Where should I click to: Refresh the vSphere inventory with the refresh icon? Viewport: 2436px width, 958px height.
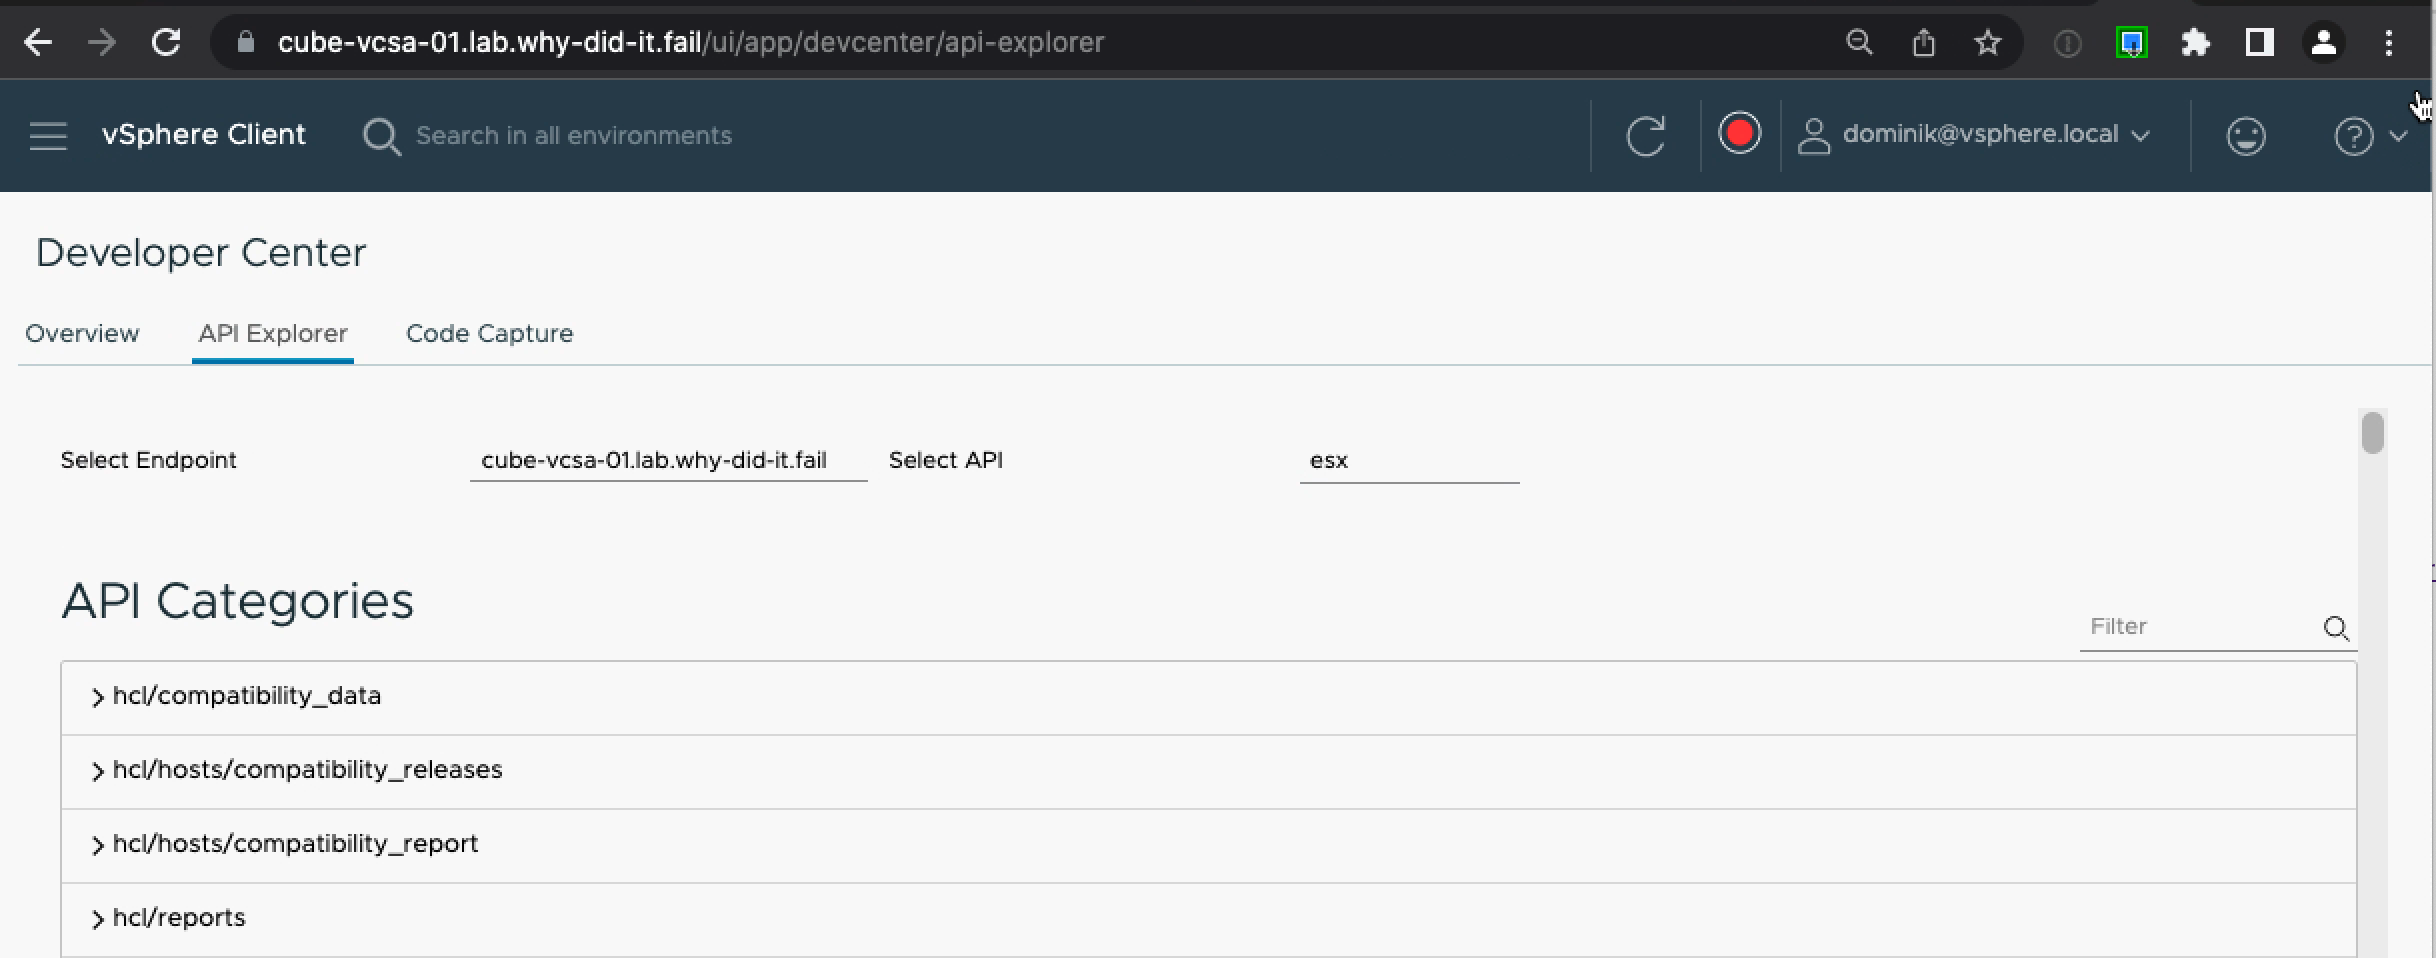click(1645, 135)
